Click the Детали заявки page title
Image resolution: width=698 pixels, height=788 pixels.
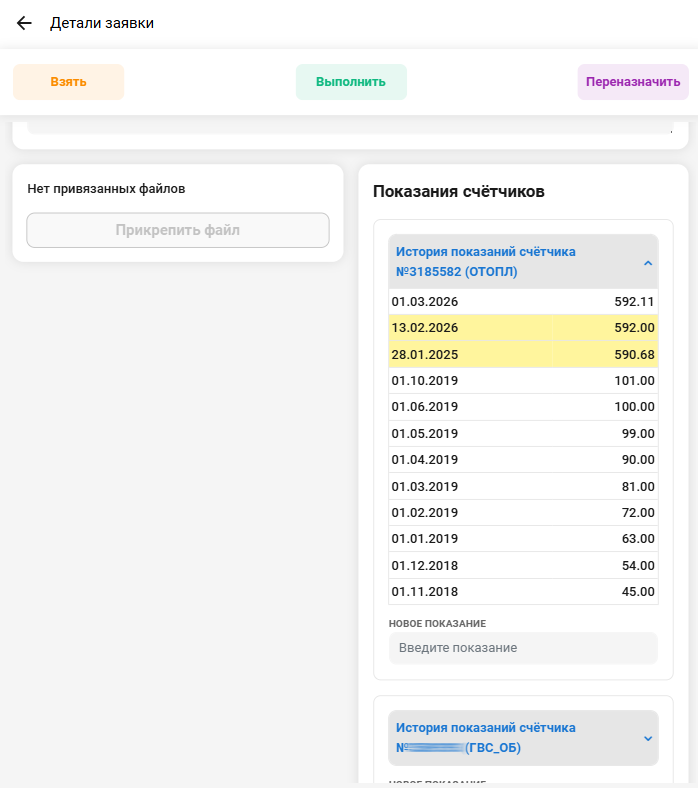[x=102, y=23]
